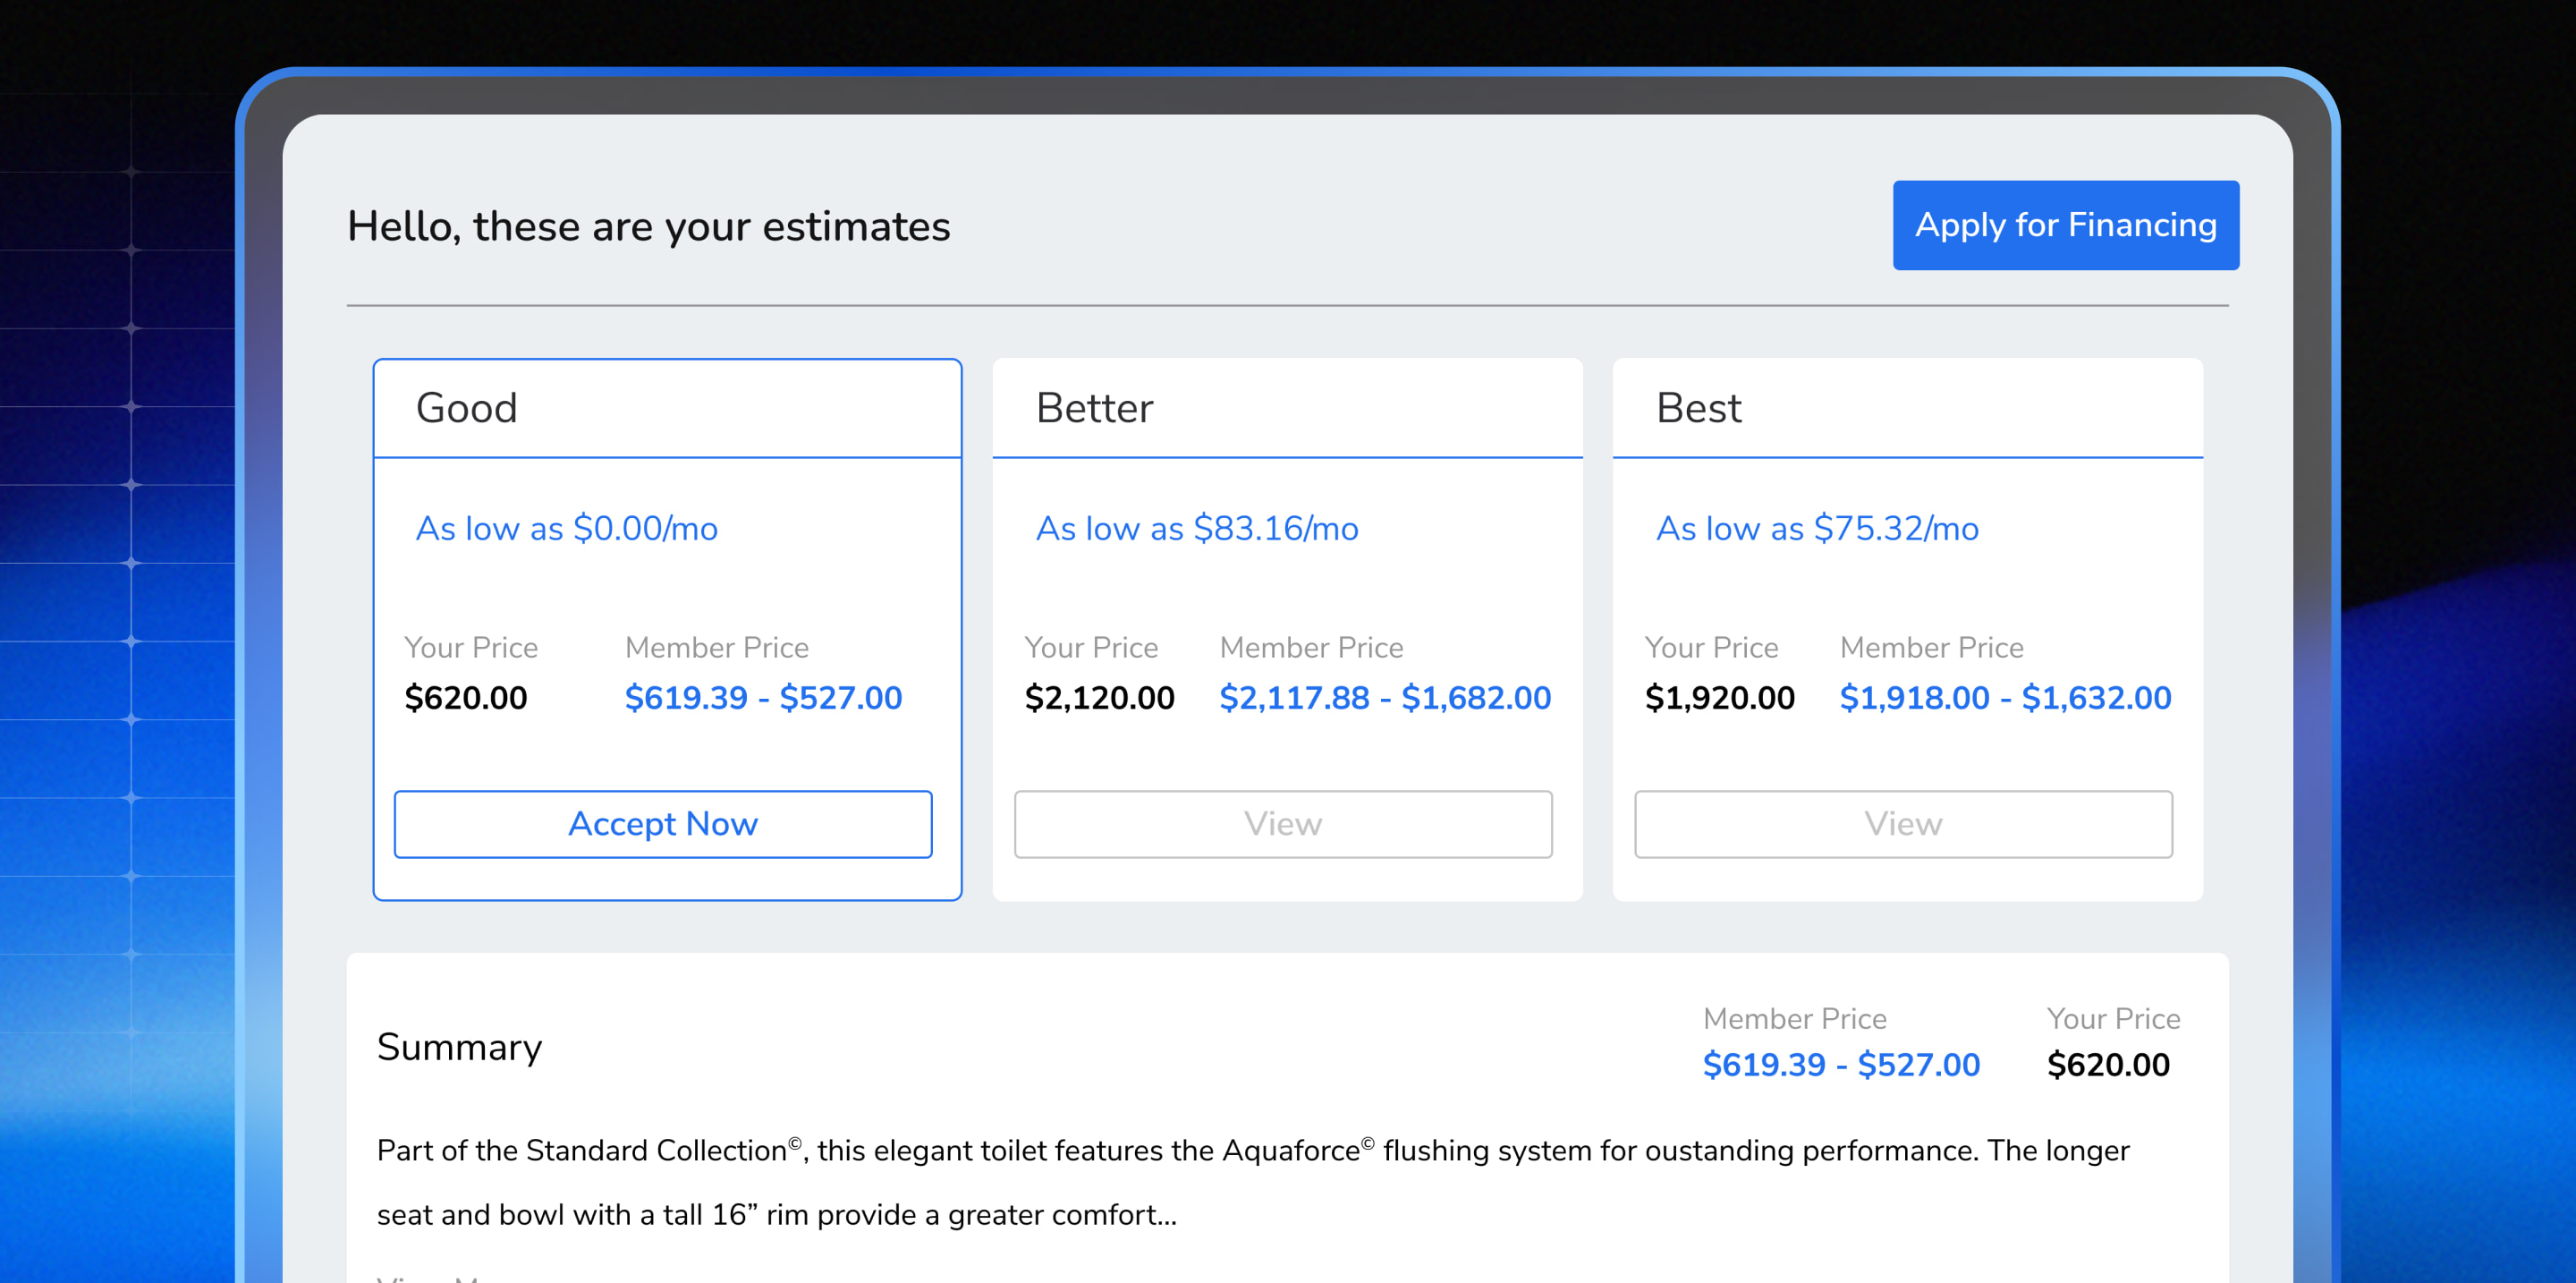The width and height of the screenshot is (2576, 1283).
Task: Click the Summary heading
Action: (459, 1047)
